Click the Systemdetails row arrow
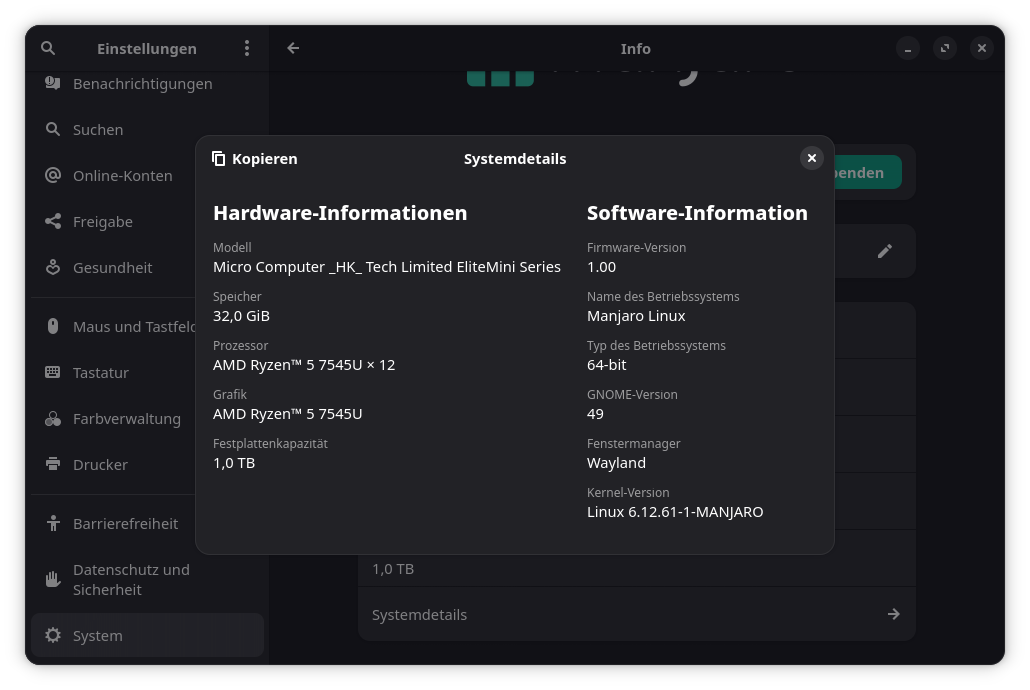Viewport: 1030px width, 690px height. click(x=893, y=614)
